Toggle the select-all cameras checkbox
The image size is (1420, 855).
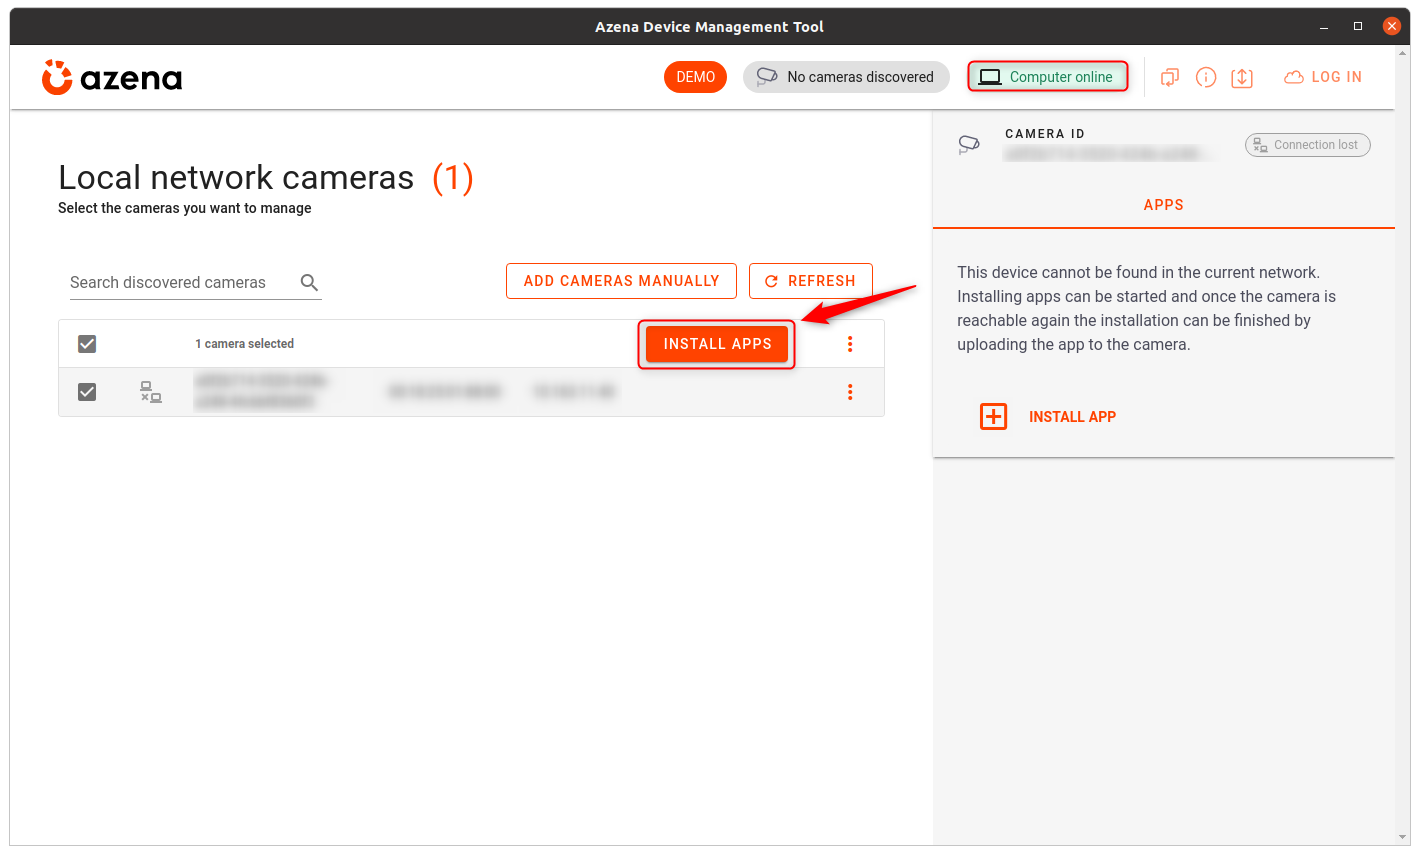click(x=87, y=344)
